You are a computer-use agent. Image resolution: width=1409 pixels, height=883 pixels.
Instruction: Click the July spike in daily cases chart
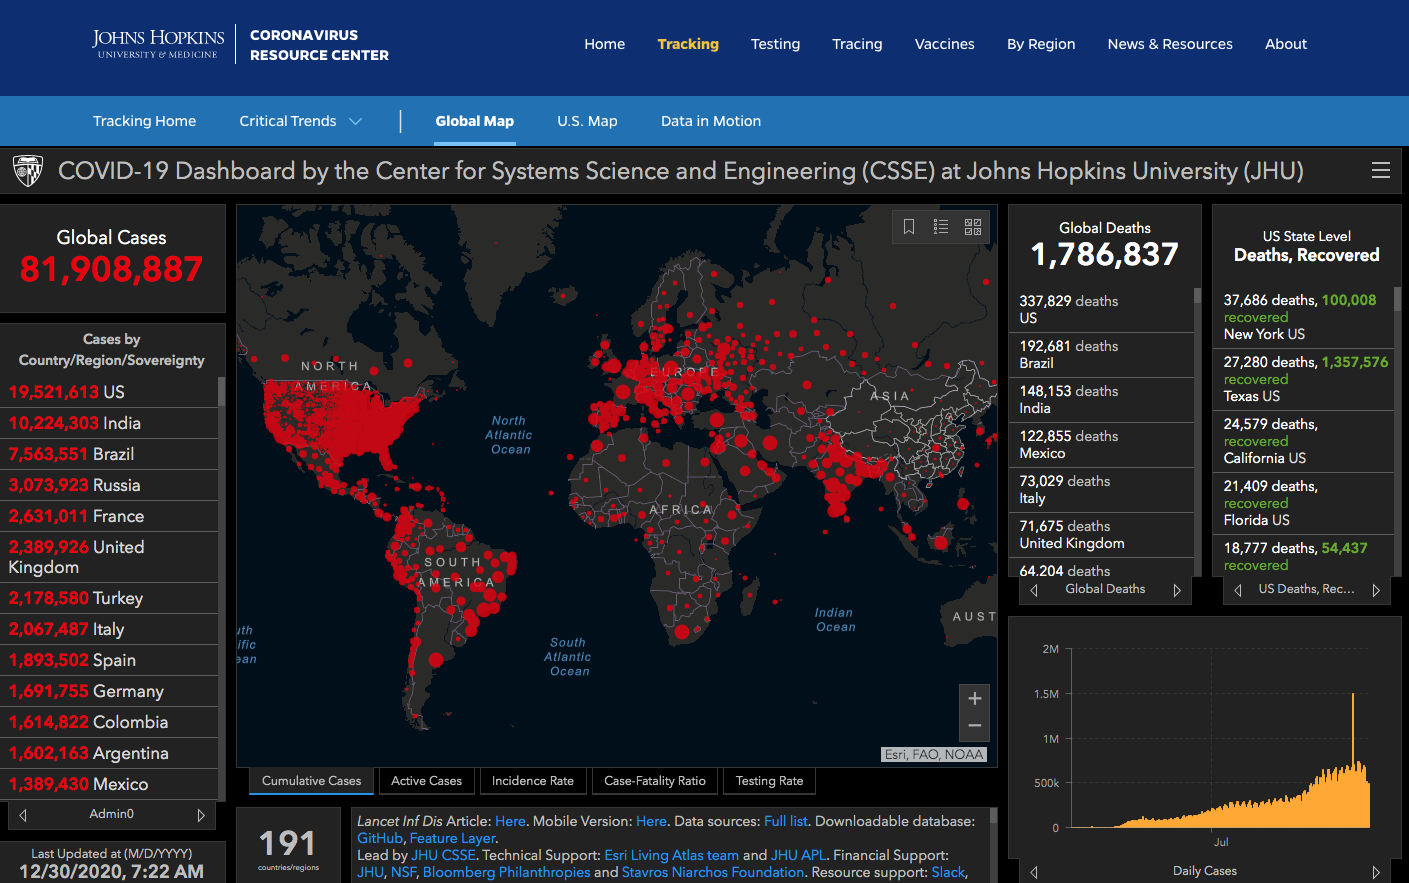(1353, 700)
